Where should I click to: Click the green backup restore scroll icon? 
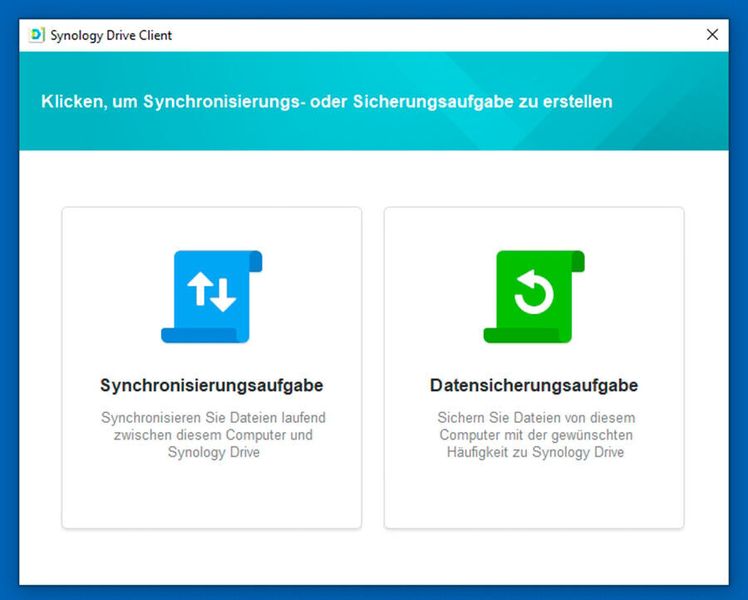[534, 297]
